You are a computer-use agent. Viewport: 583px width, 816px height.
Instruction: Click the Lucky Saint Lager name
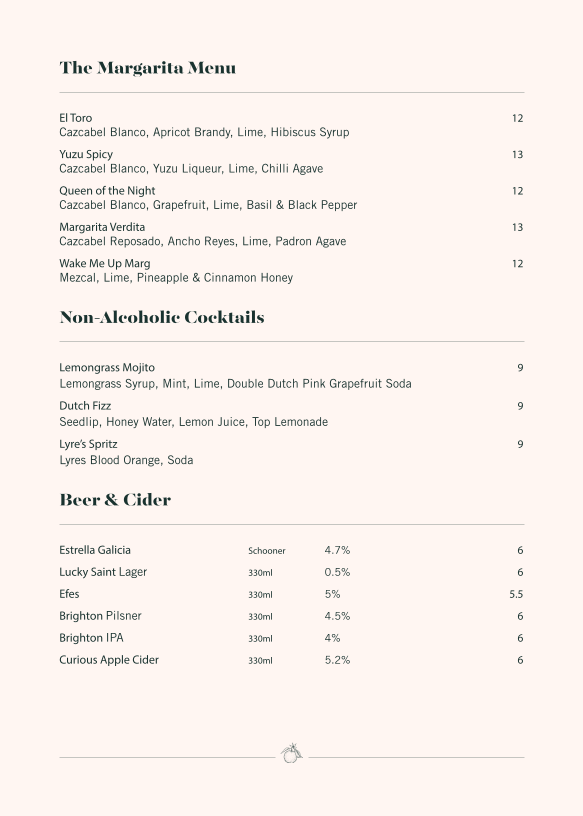[103, 572]
